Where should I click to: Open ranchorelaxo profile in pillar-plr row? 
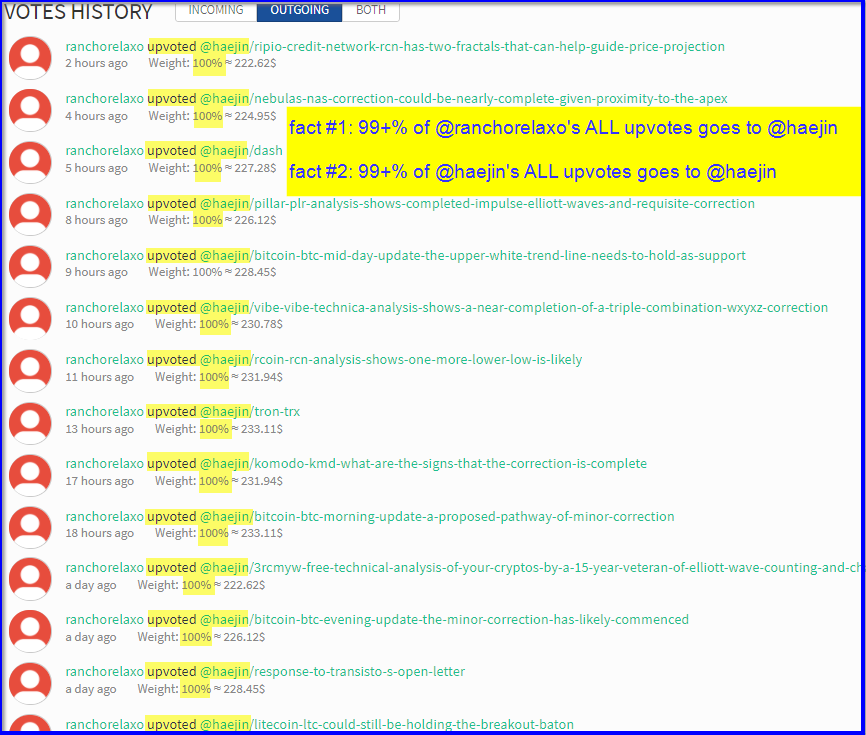[104, 203]
